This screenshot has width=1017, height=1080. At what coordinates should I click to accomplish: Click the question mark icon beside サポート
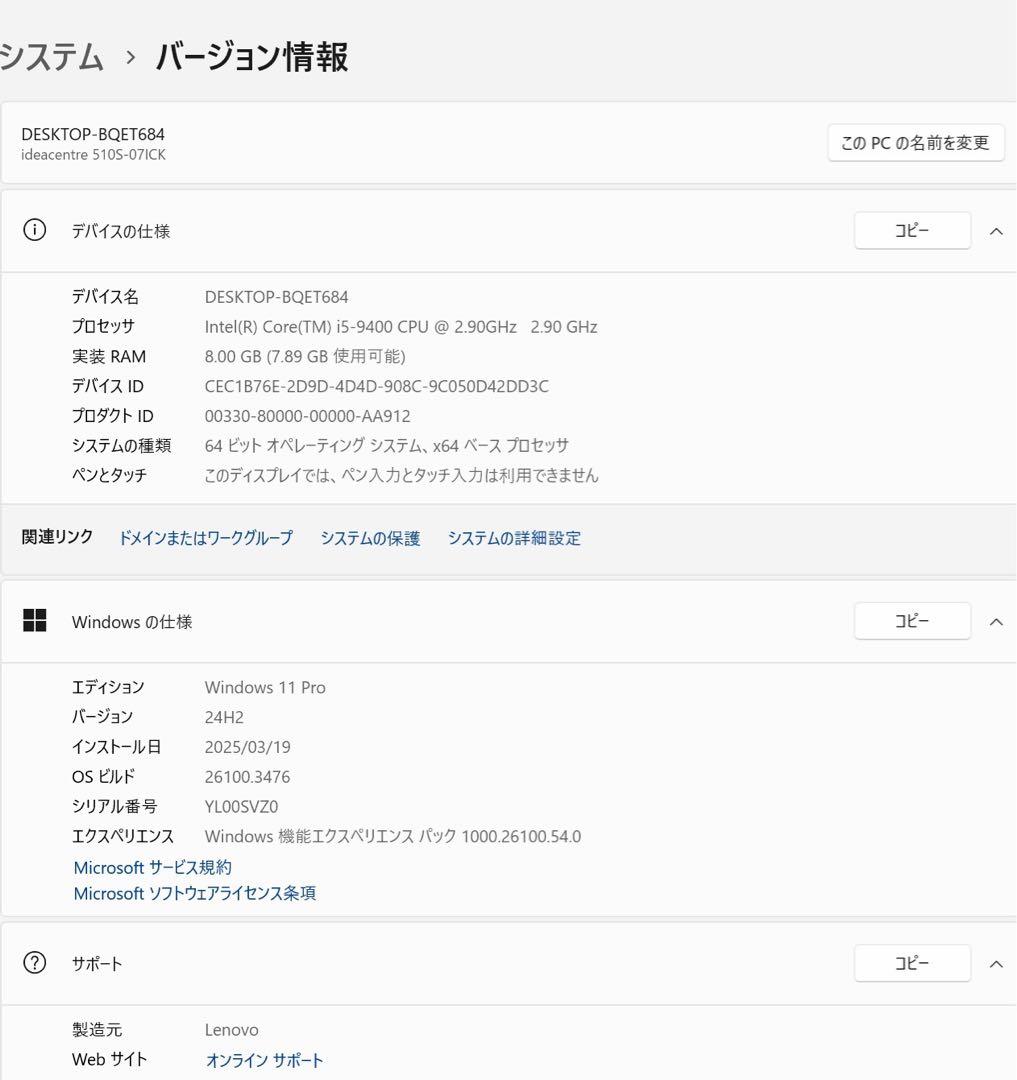click(35, 963)
